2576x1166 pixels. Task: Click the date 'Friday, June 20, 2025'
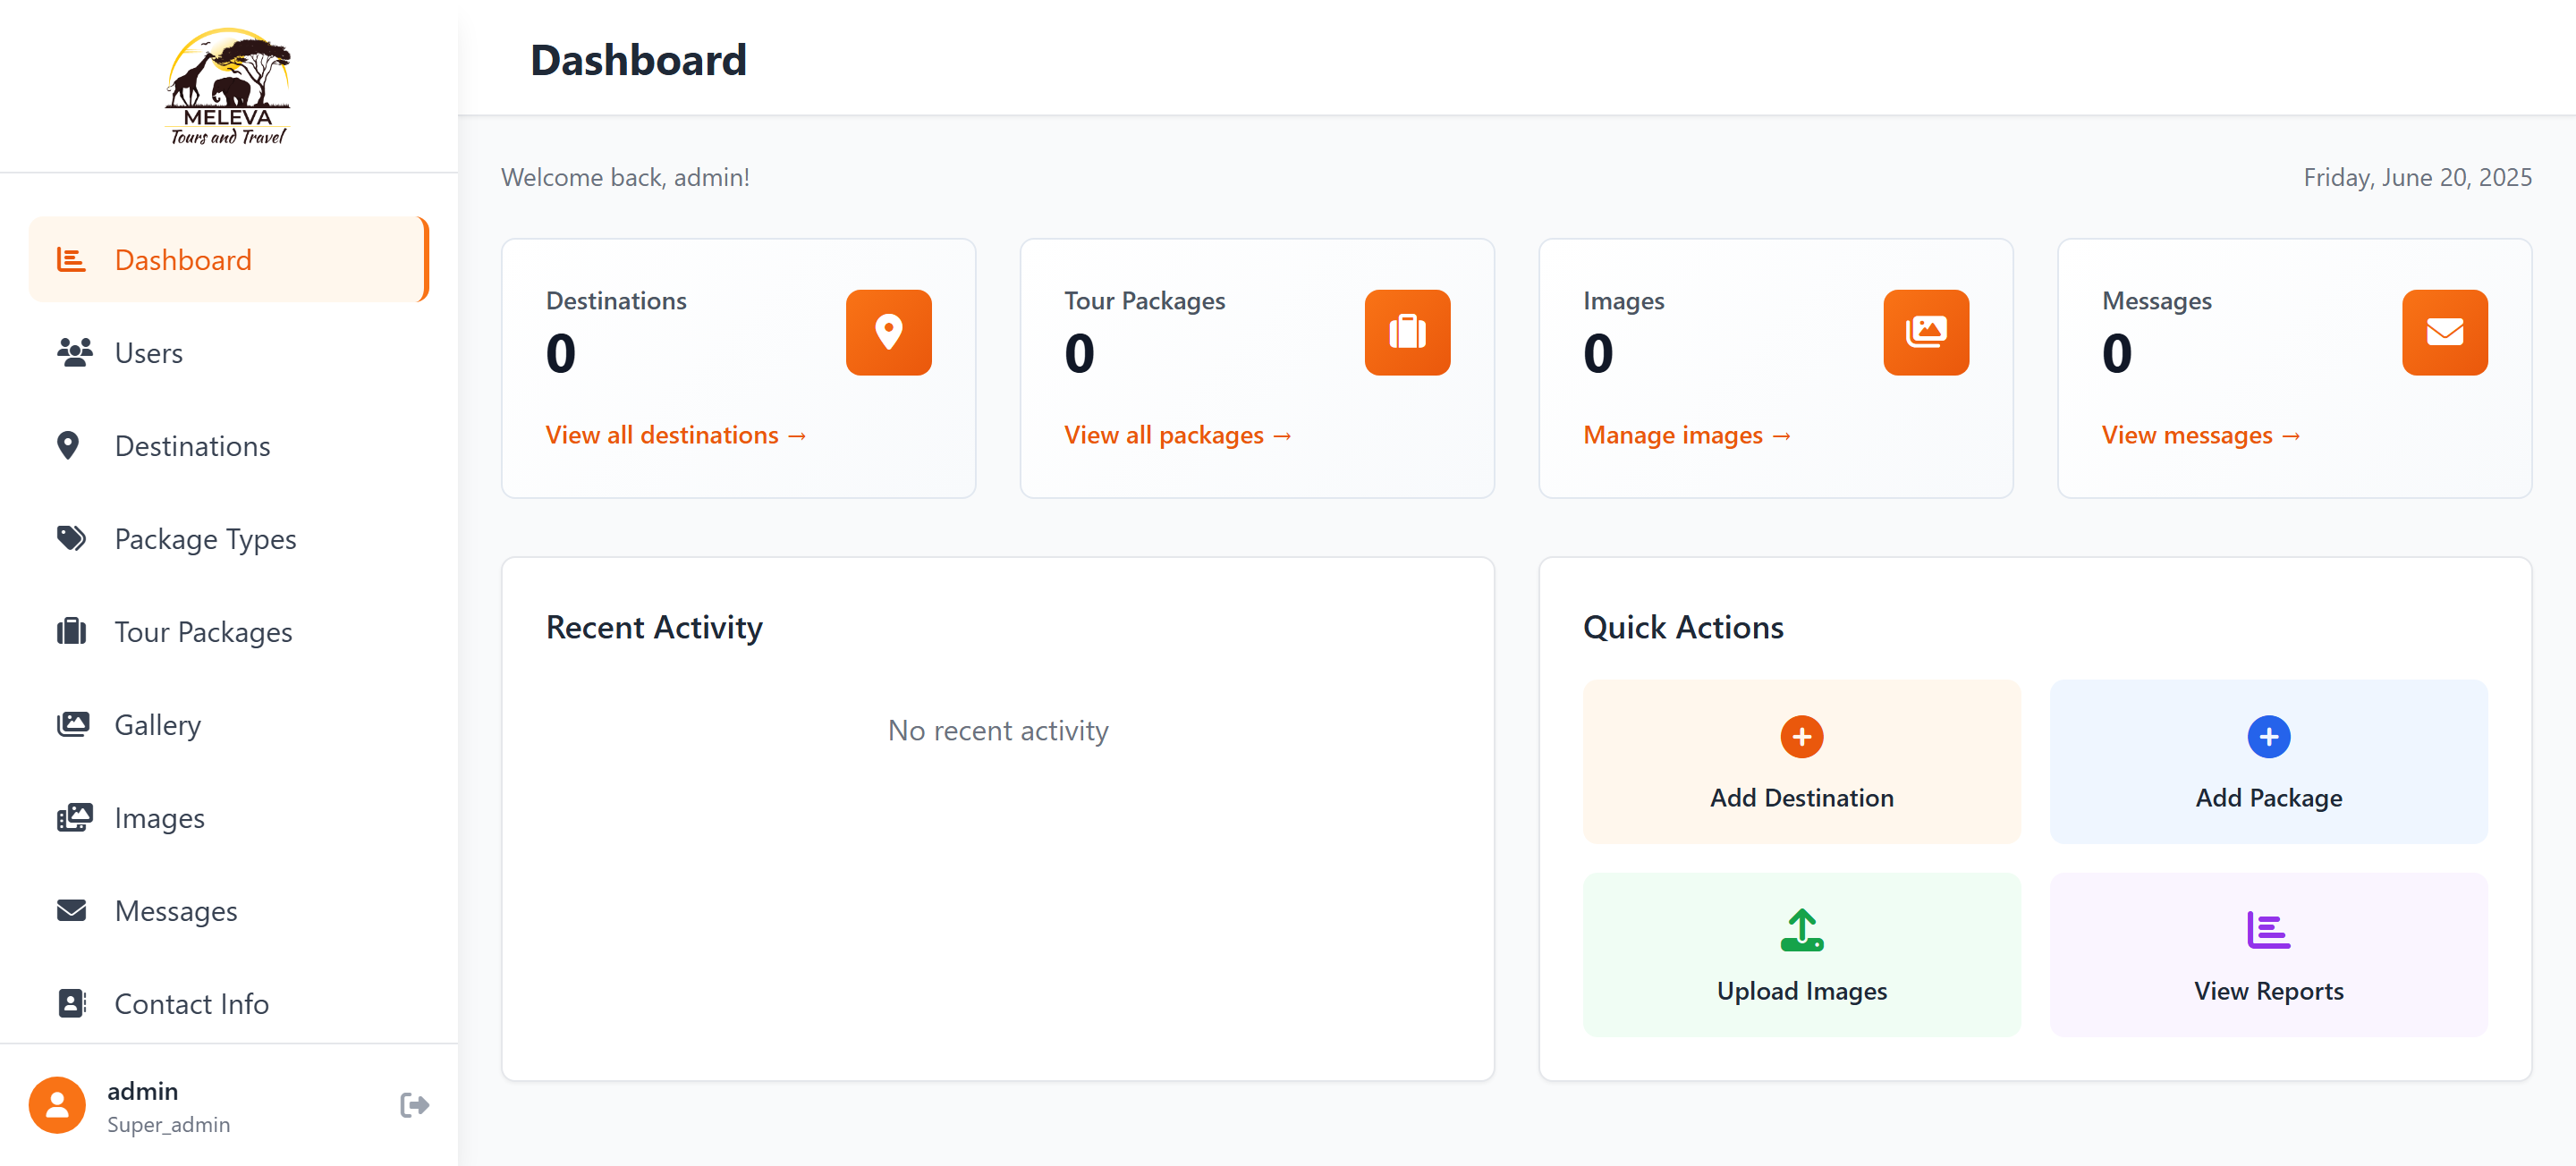point(2417,177)
